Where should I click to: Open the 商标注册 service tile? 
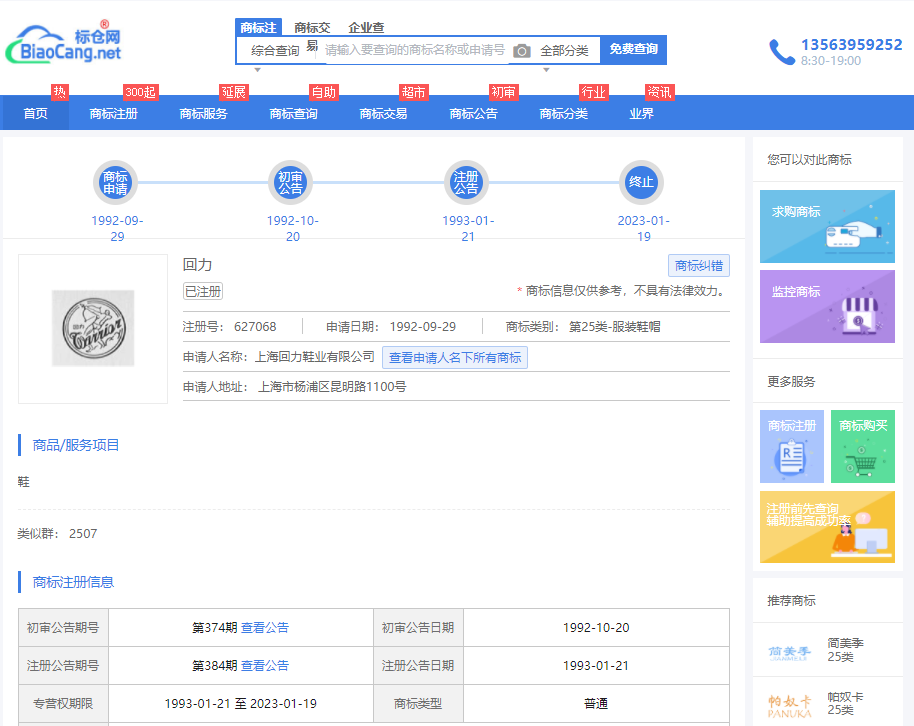coord(792,446)
